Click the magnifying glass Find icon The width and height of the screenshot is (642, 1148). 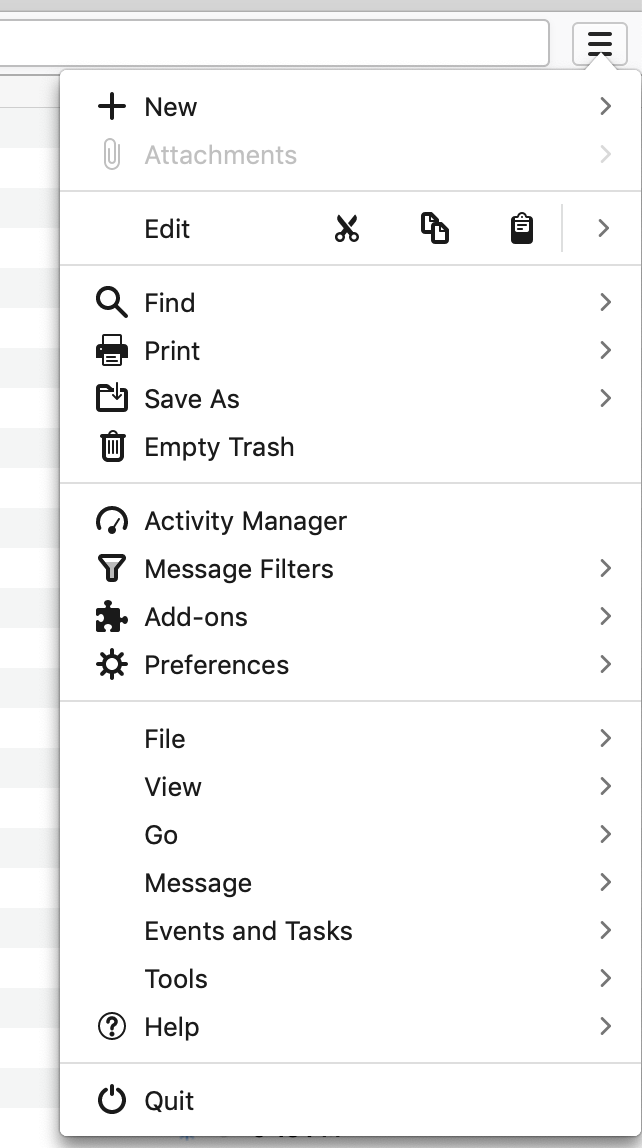click(111, 303)
